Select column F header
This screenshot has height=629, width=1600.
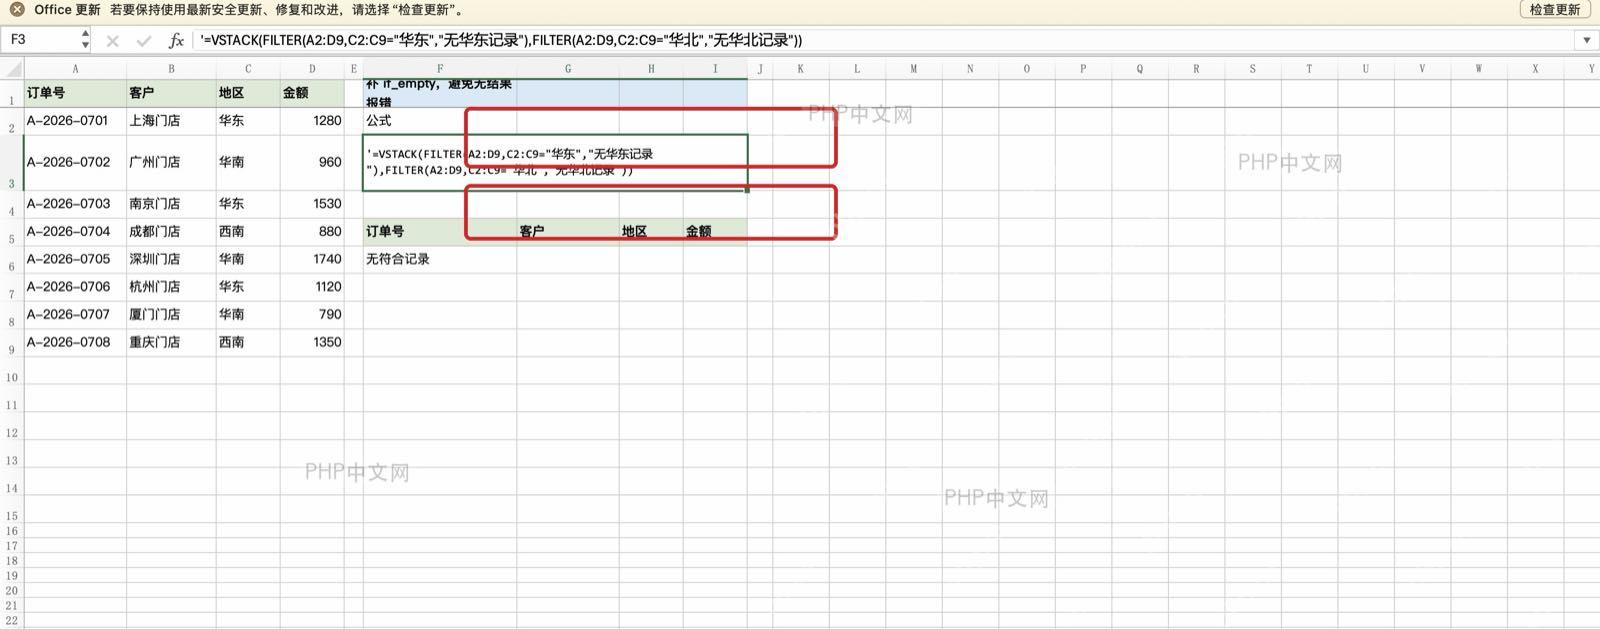[440, 69]
